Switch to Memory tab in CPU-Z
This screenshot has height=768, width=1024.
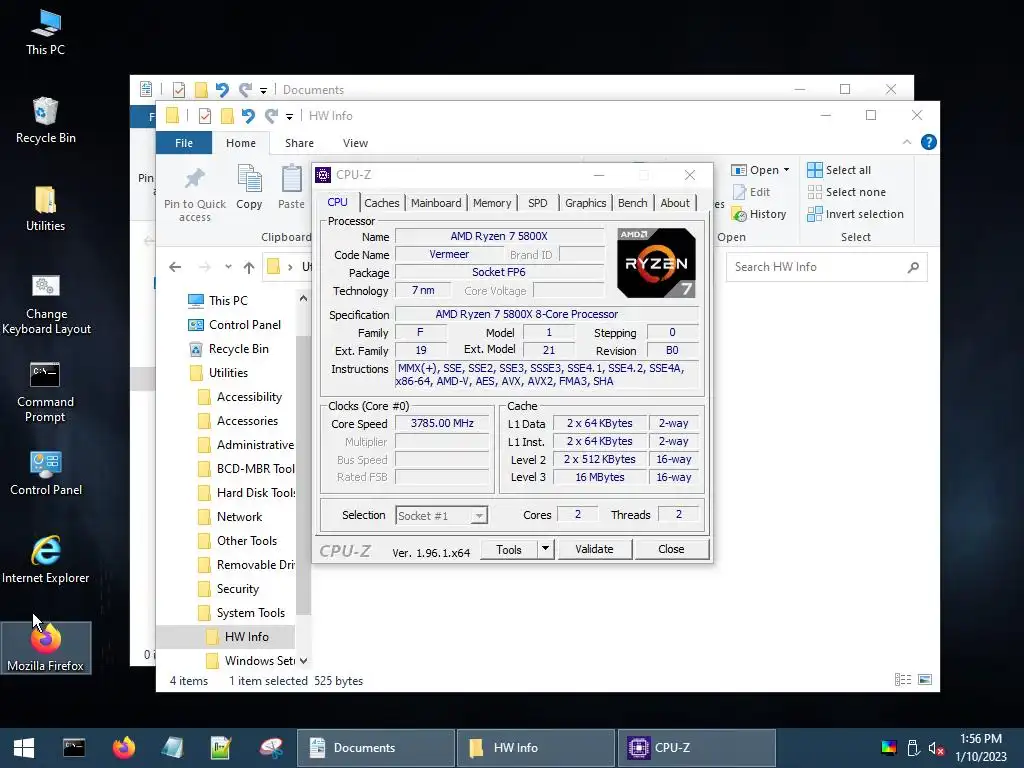[x=492, y=203]
